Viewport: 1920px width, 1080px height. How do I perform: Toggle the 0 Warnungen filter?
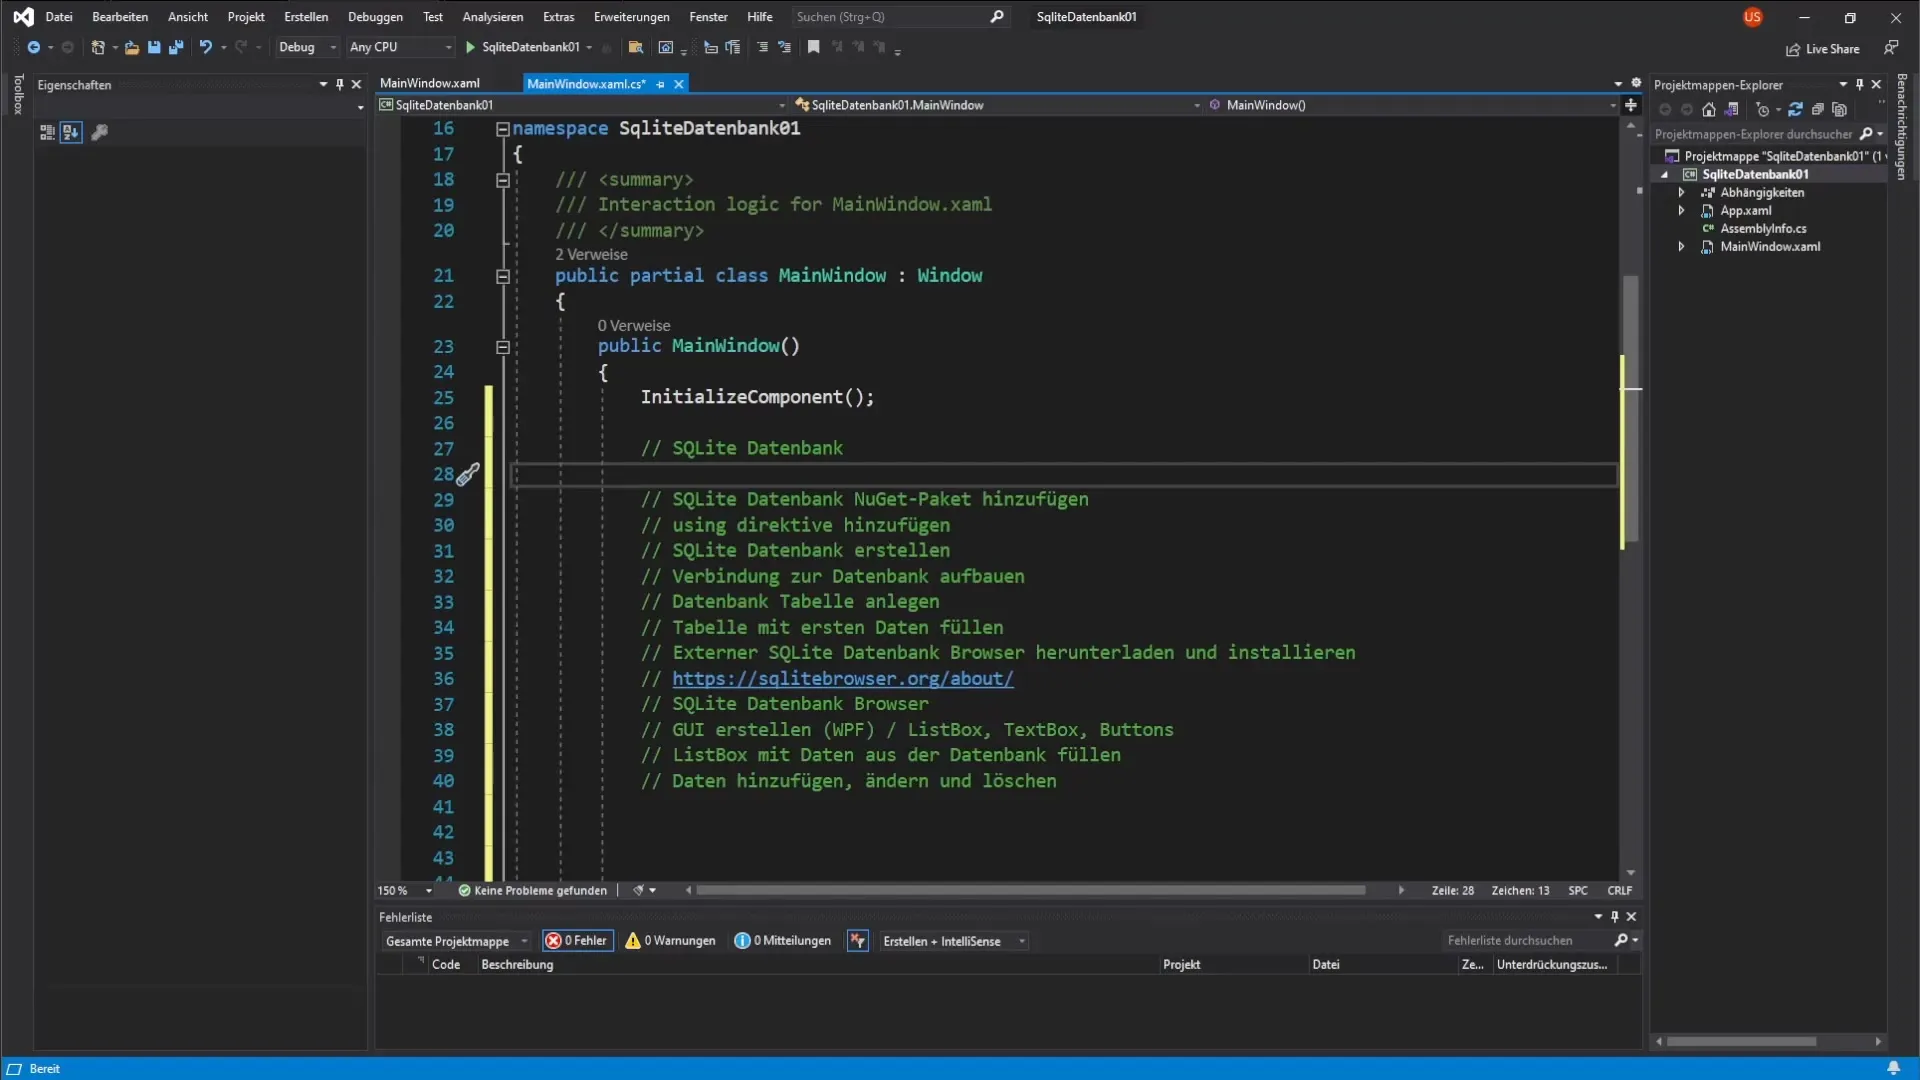click(670, 940)
